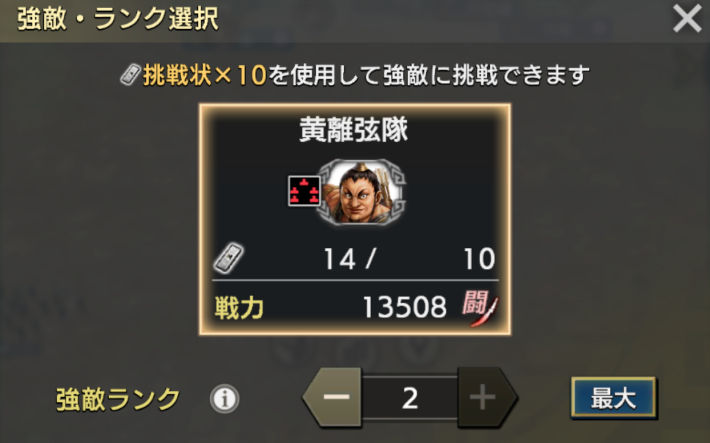Click the 13508 power value

pyautogui.click(x=405, y=308)
